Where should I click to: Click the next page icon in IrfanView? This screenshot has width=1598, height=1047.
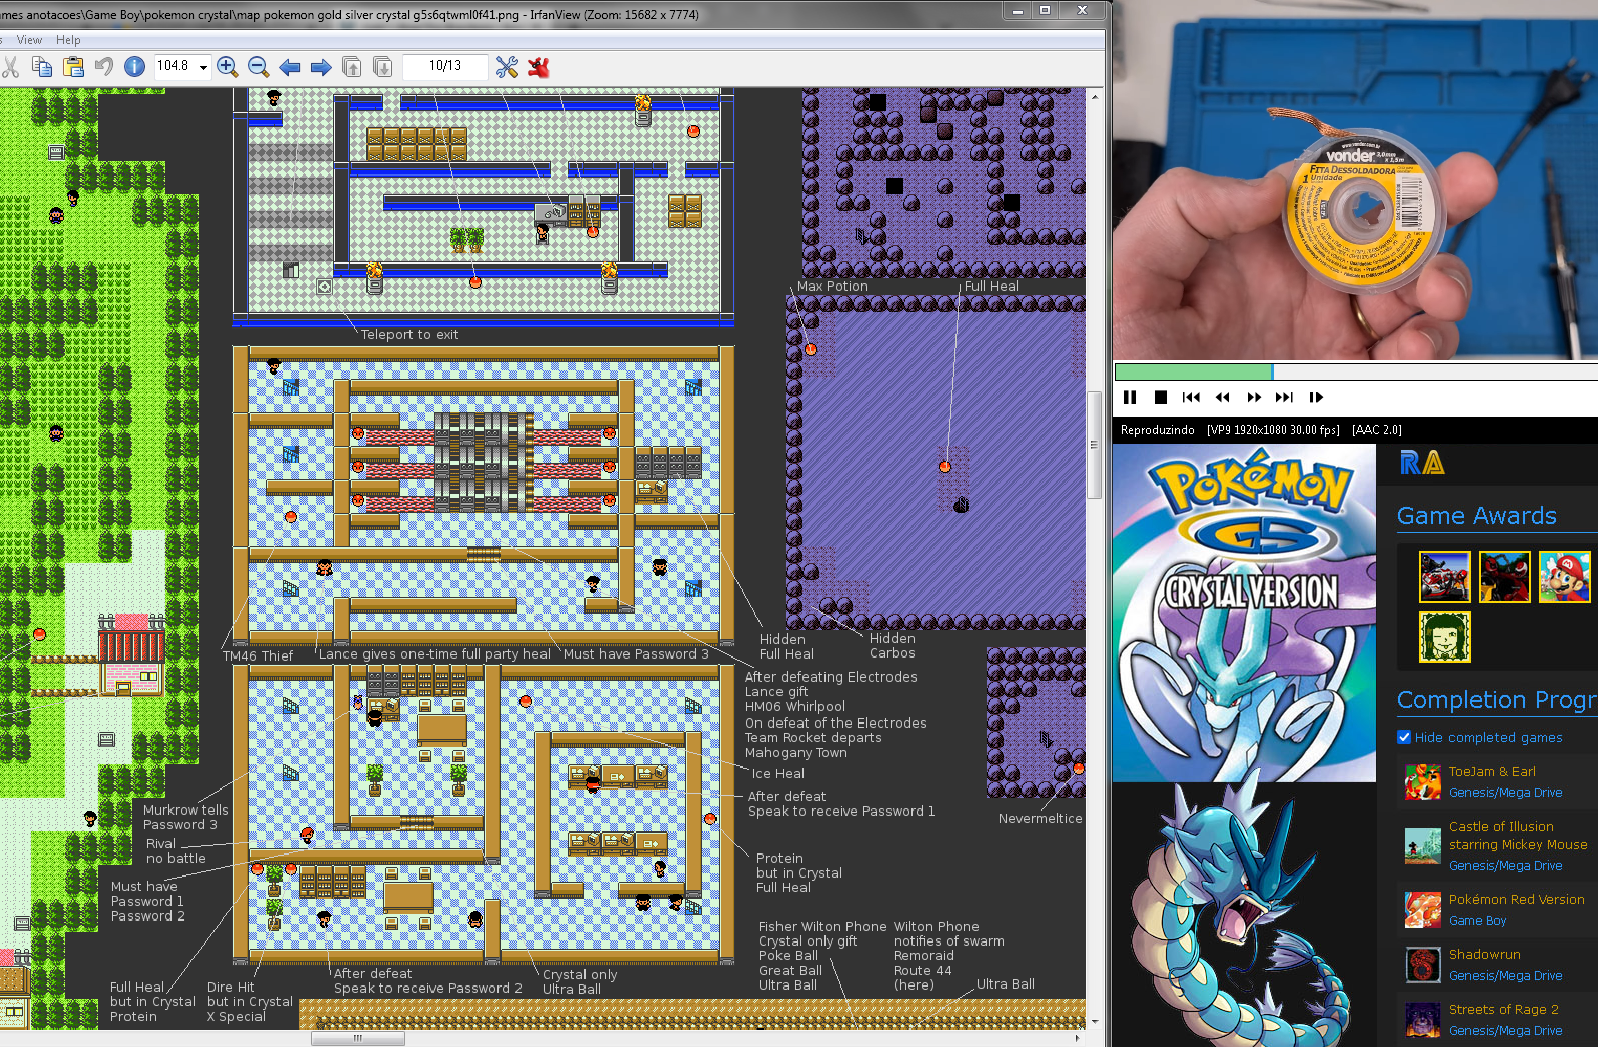[382, 67]
